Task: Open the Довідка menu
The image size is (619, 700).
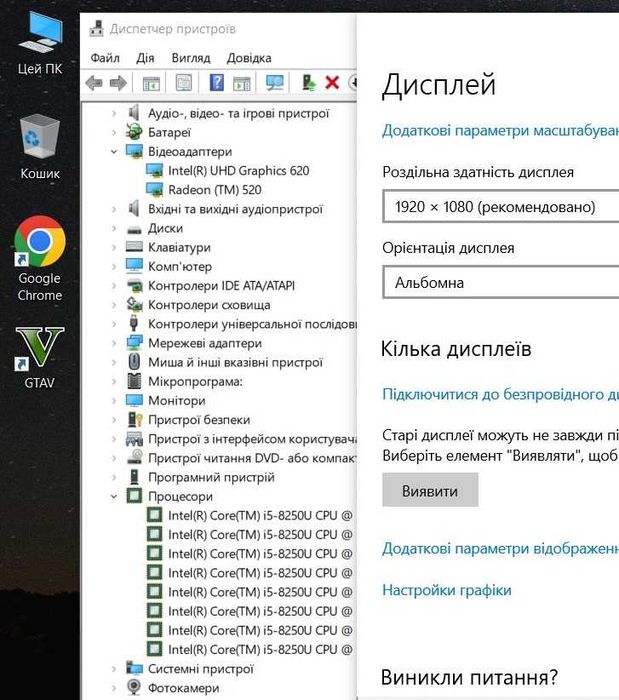Action: [x=249, y=58]
